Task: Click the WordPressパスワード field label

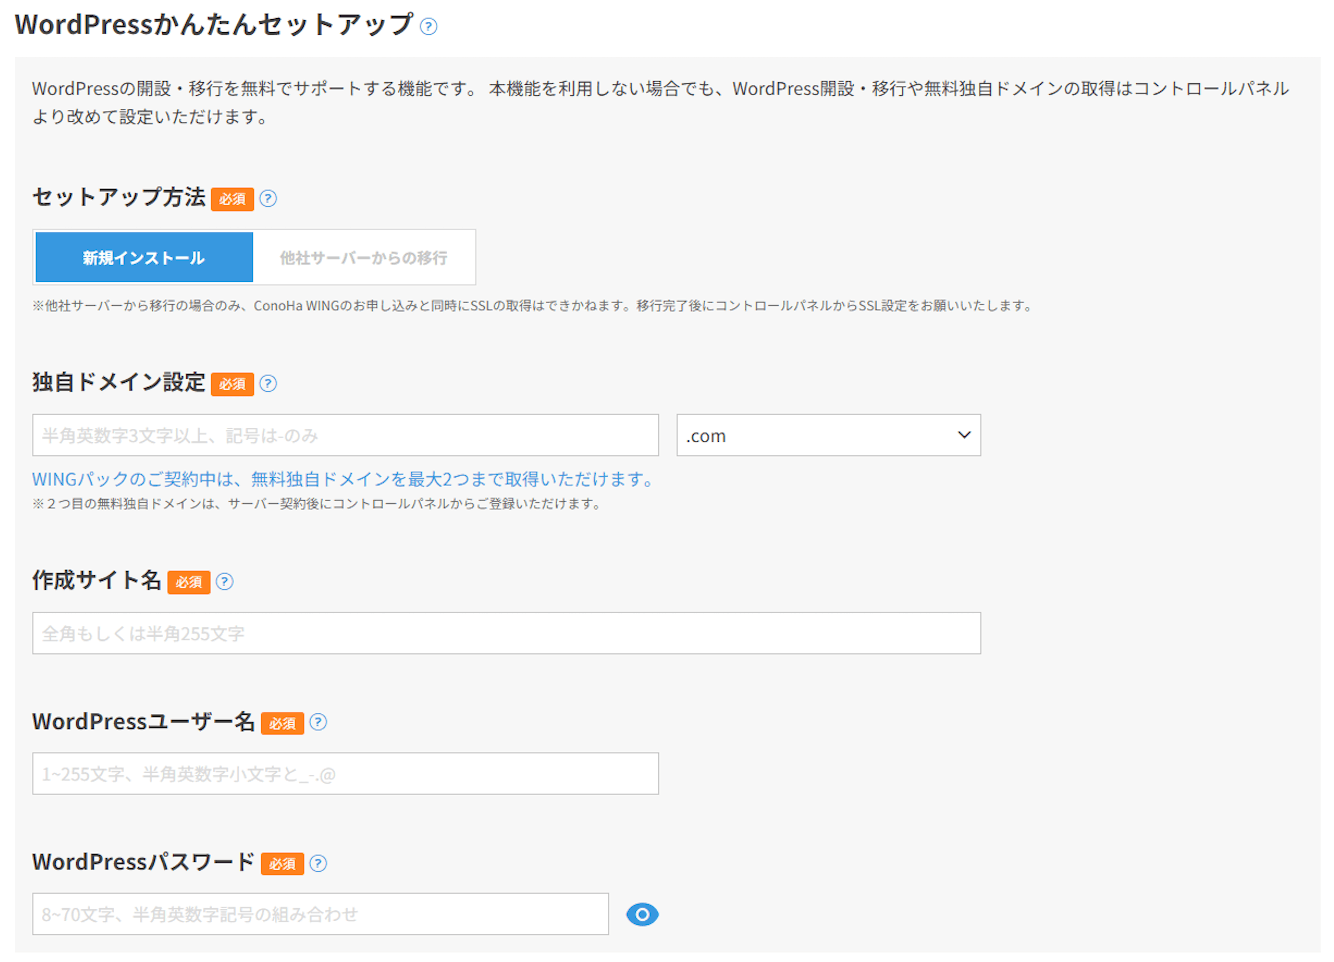Action: coord(143,862)
